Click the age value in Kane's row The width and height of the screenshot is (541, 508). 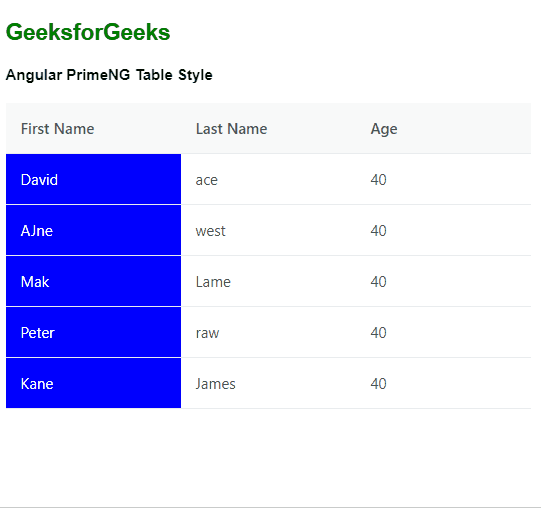click(x=443, y=383)
